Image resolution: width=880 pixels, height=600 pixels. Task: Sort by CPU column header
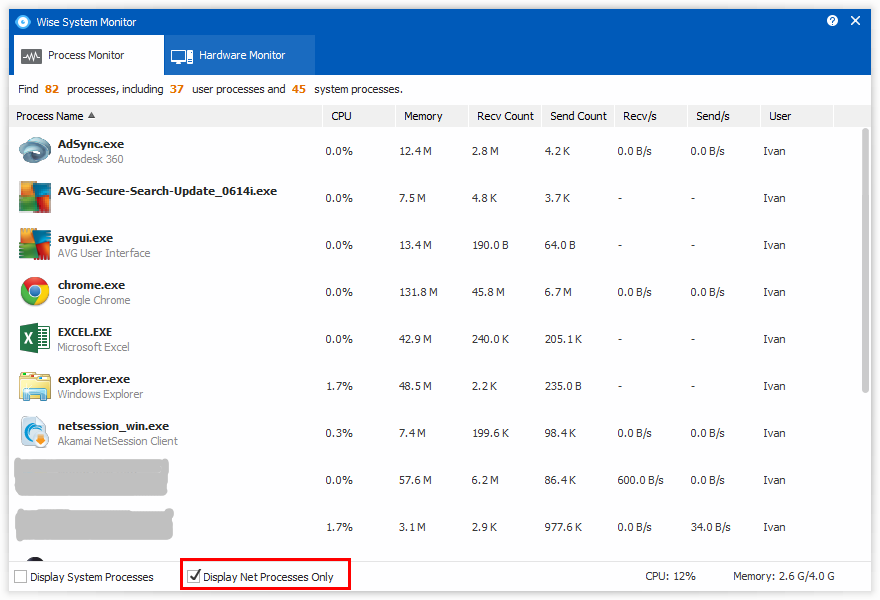(x=359, y=116)
